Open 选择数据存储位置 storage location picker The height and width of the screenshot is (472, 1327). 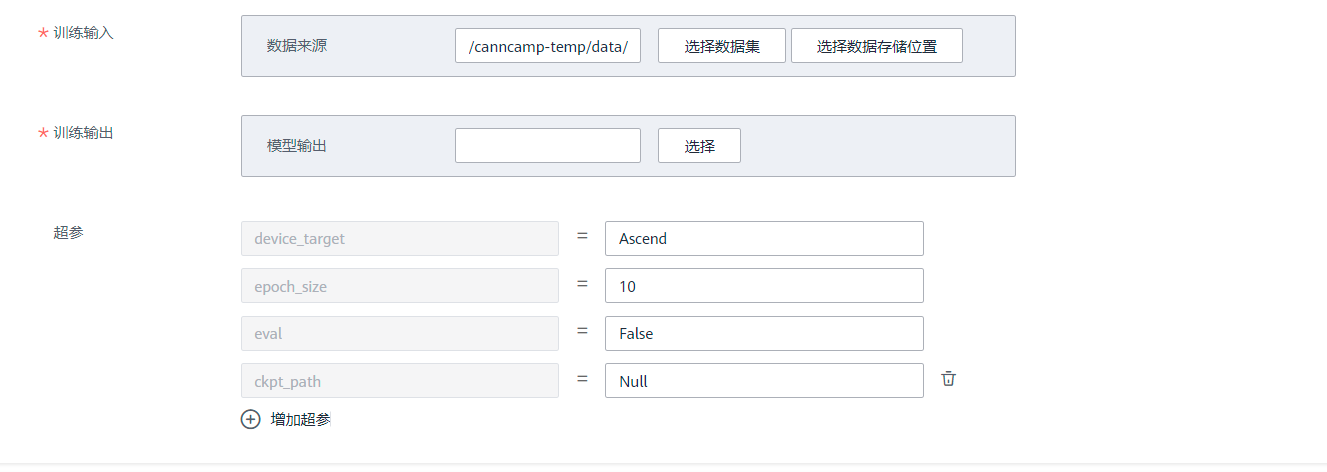click(x=876, y=46)
